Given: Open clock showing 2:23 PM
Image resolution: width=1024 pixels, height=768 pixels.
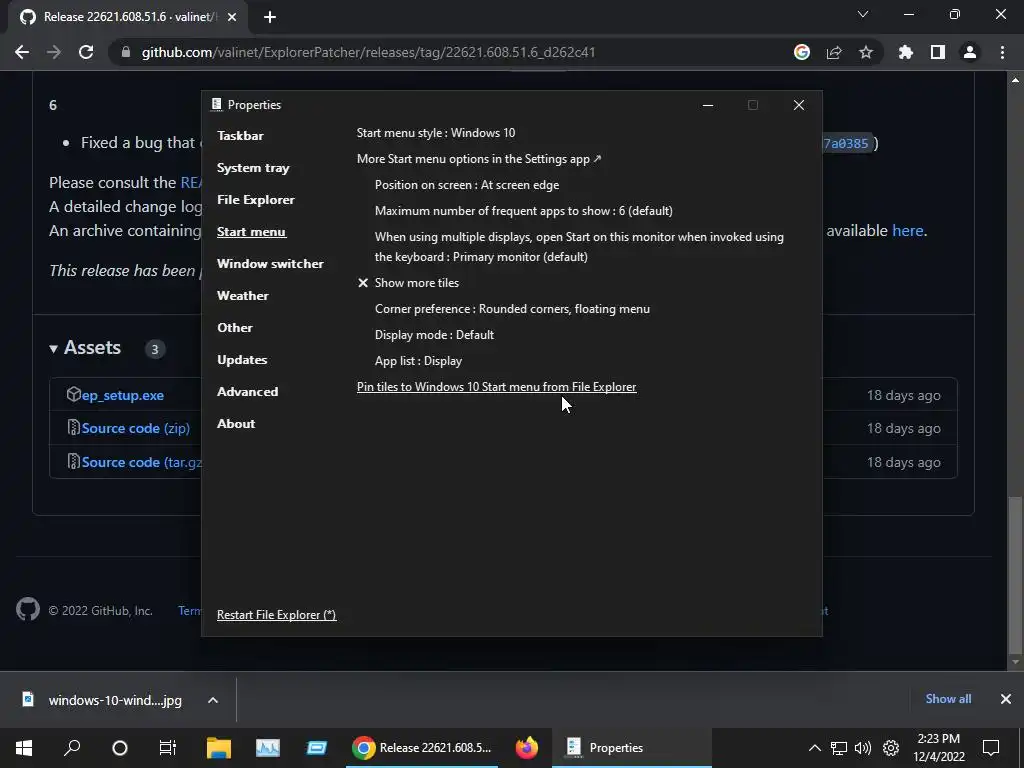Looking at the screenshot, I should point(938,748).
